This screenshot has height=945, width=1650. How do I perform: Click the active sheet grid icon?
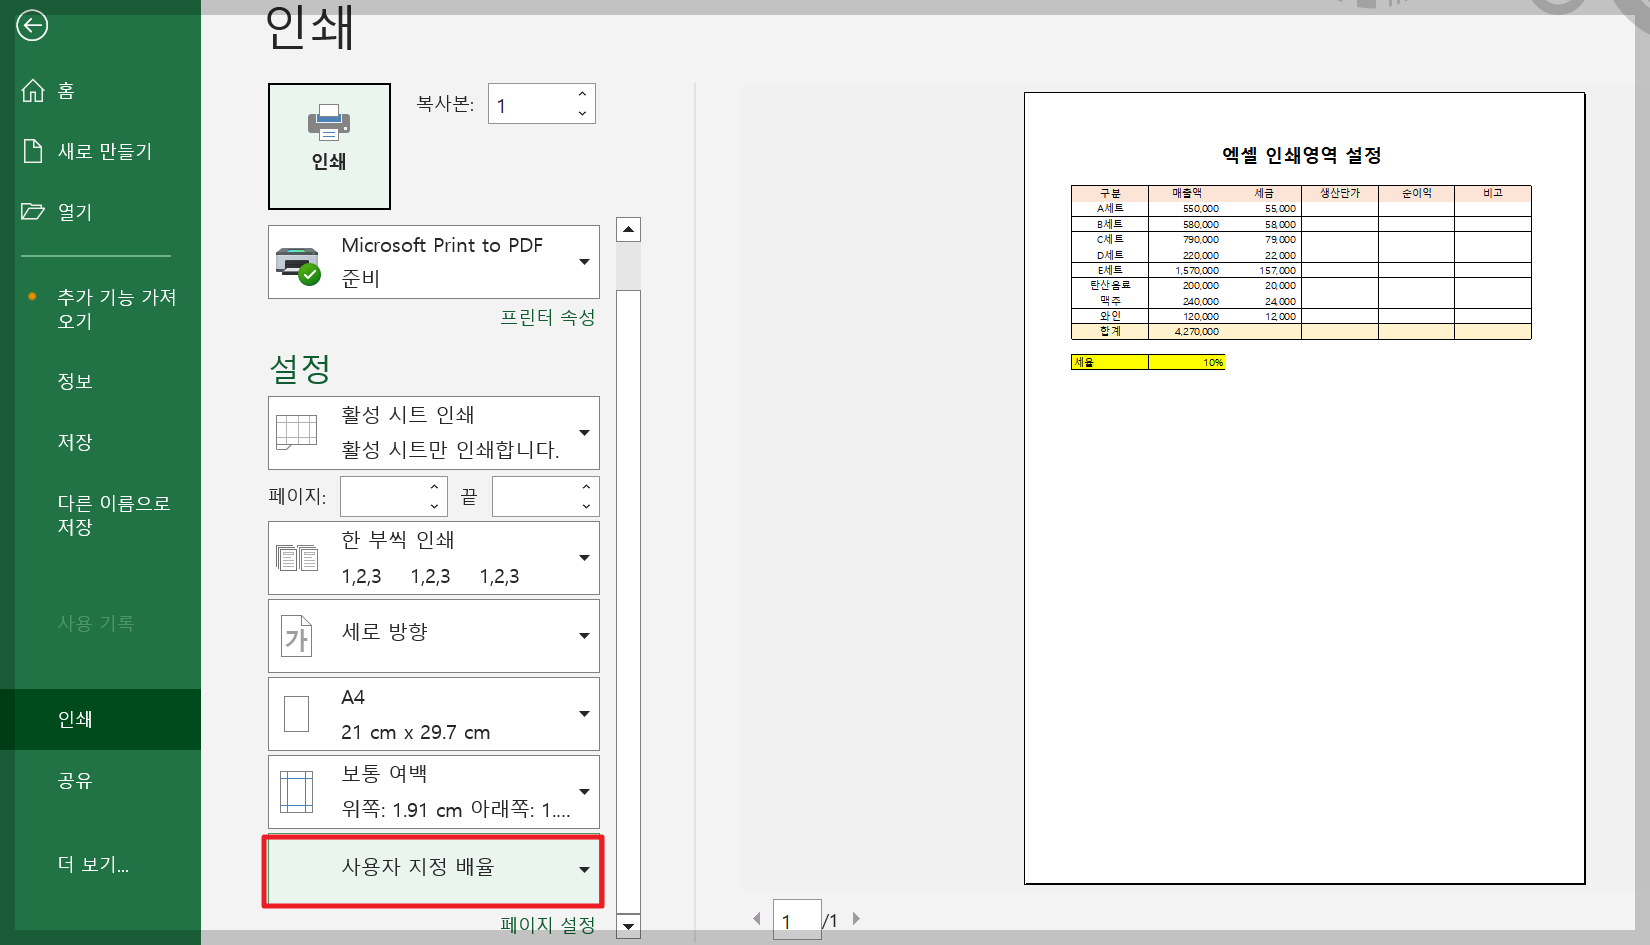pos(297,432)
